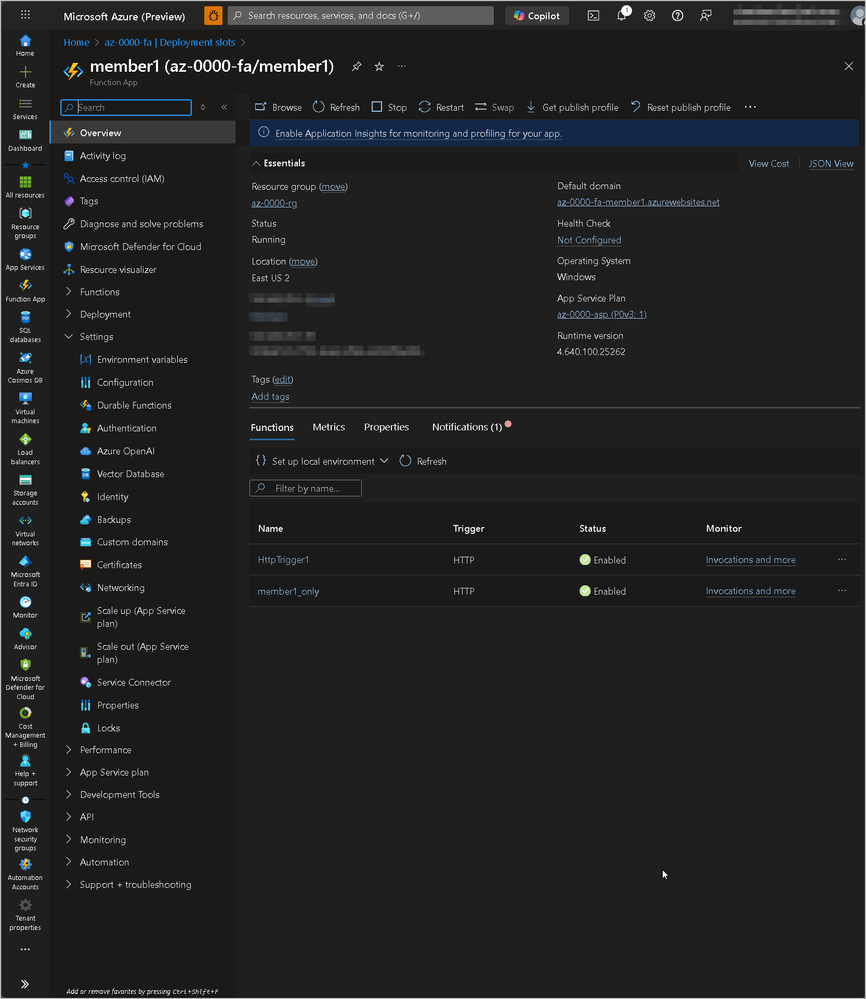Open the notifications bell icon
The image size is (866, 999).
[621, 15]
